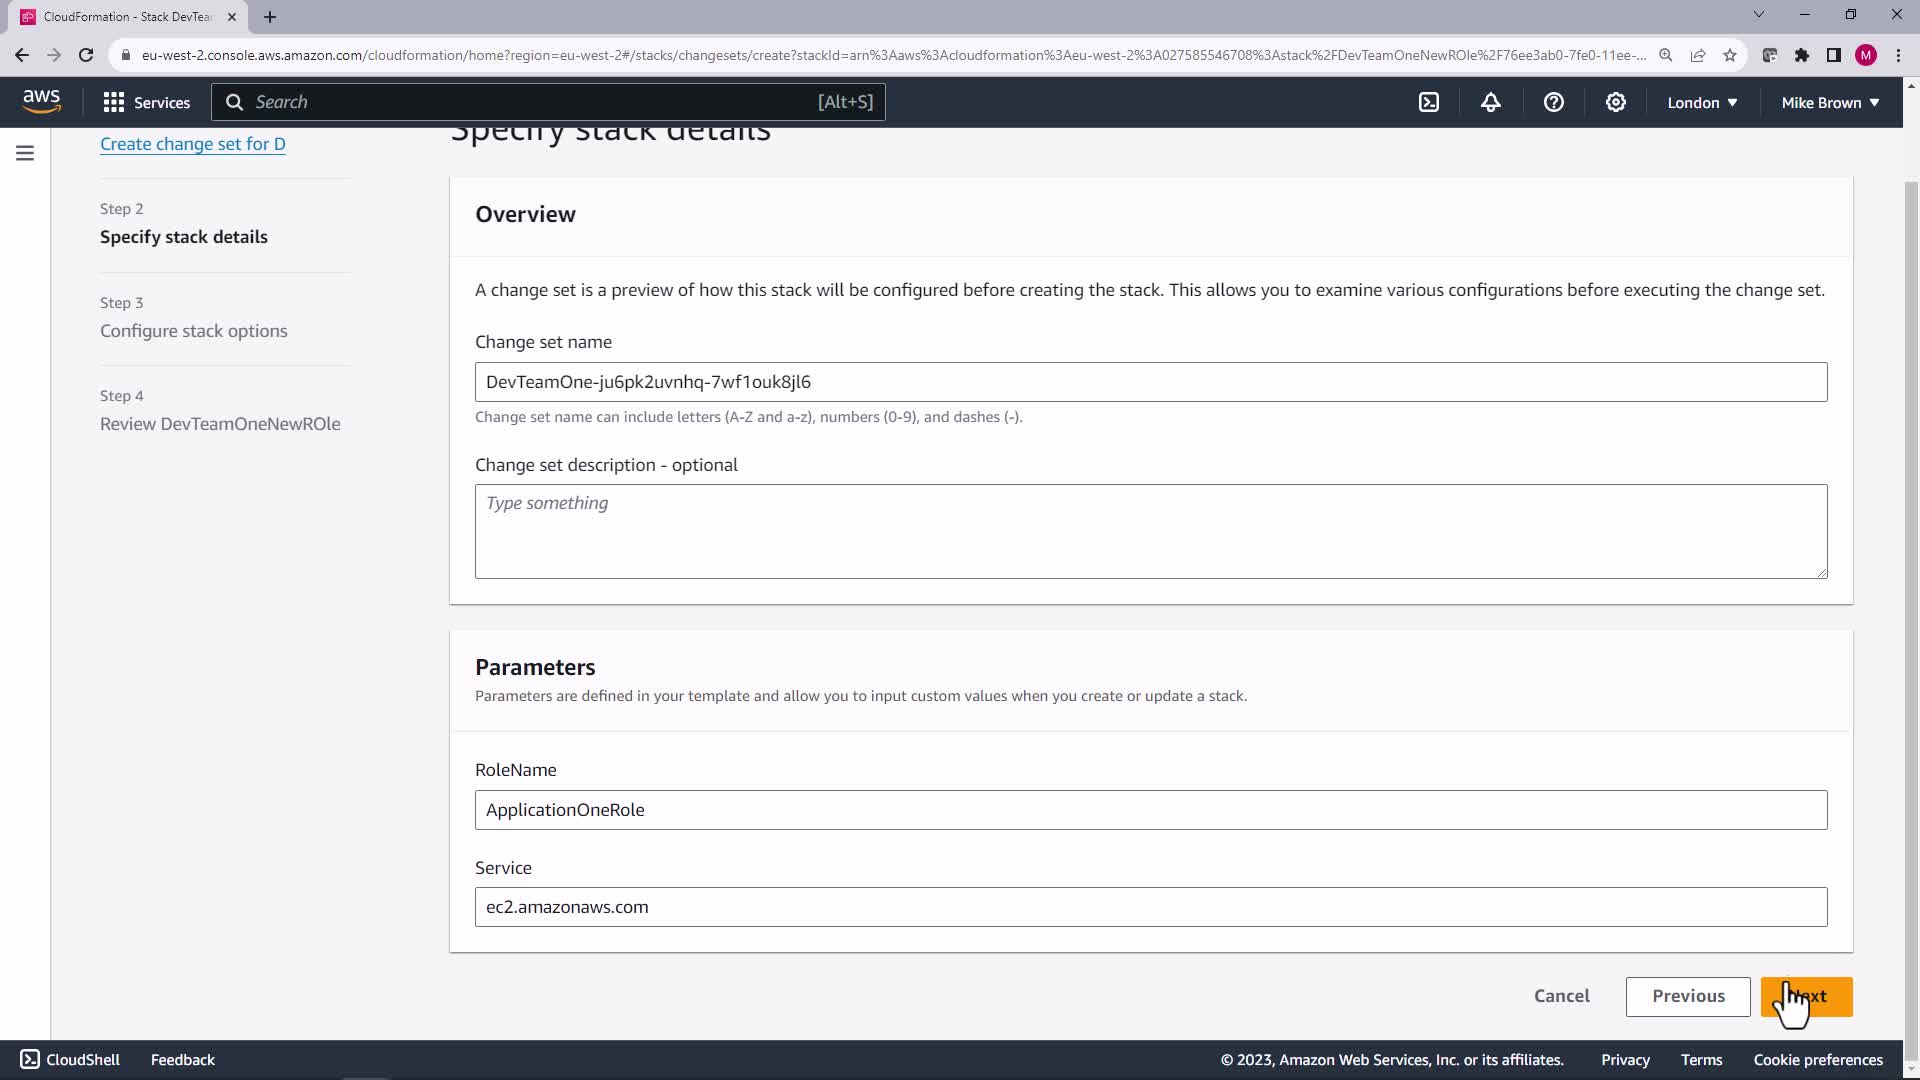Click the Next button
Image resolution: width=1920 pixels, height=1080 pixels.
[1806, 996]
